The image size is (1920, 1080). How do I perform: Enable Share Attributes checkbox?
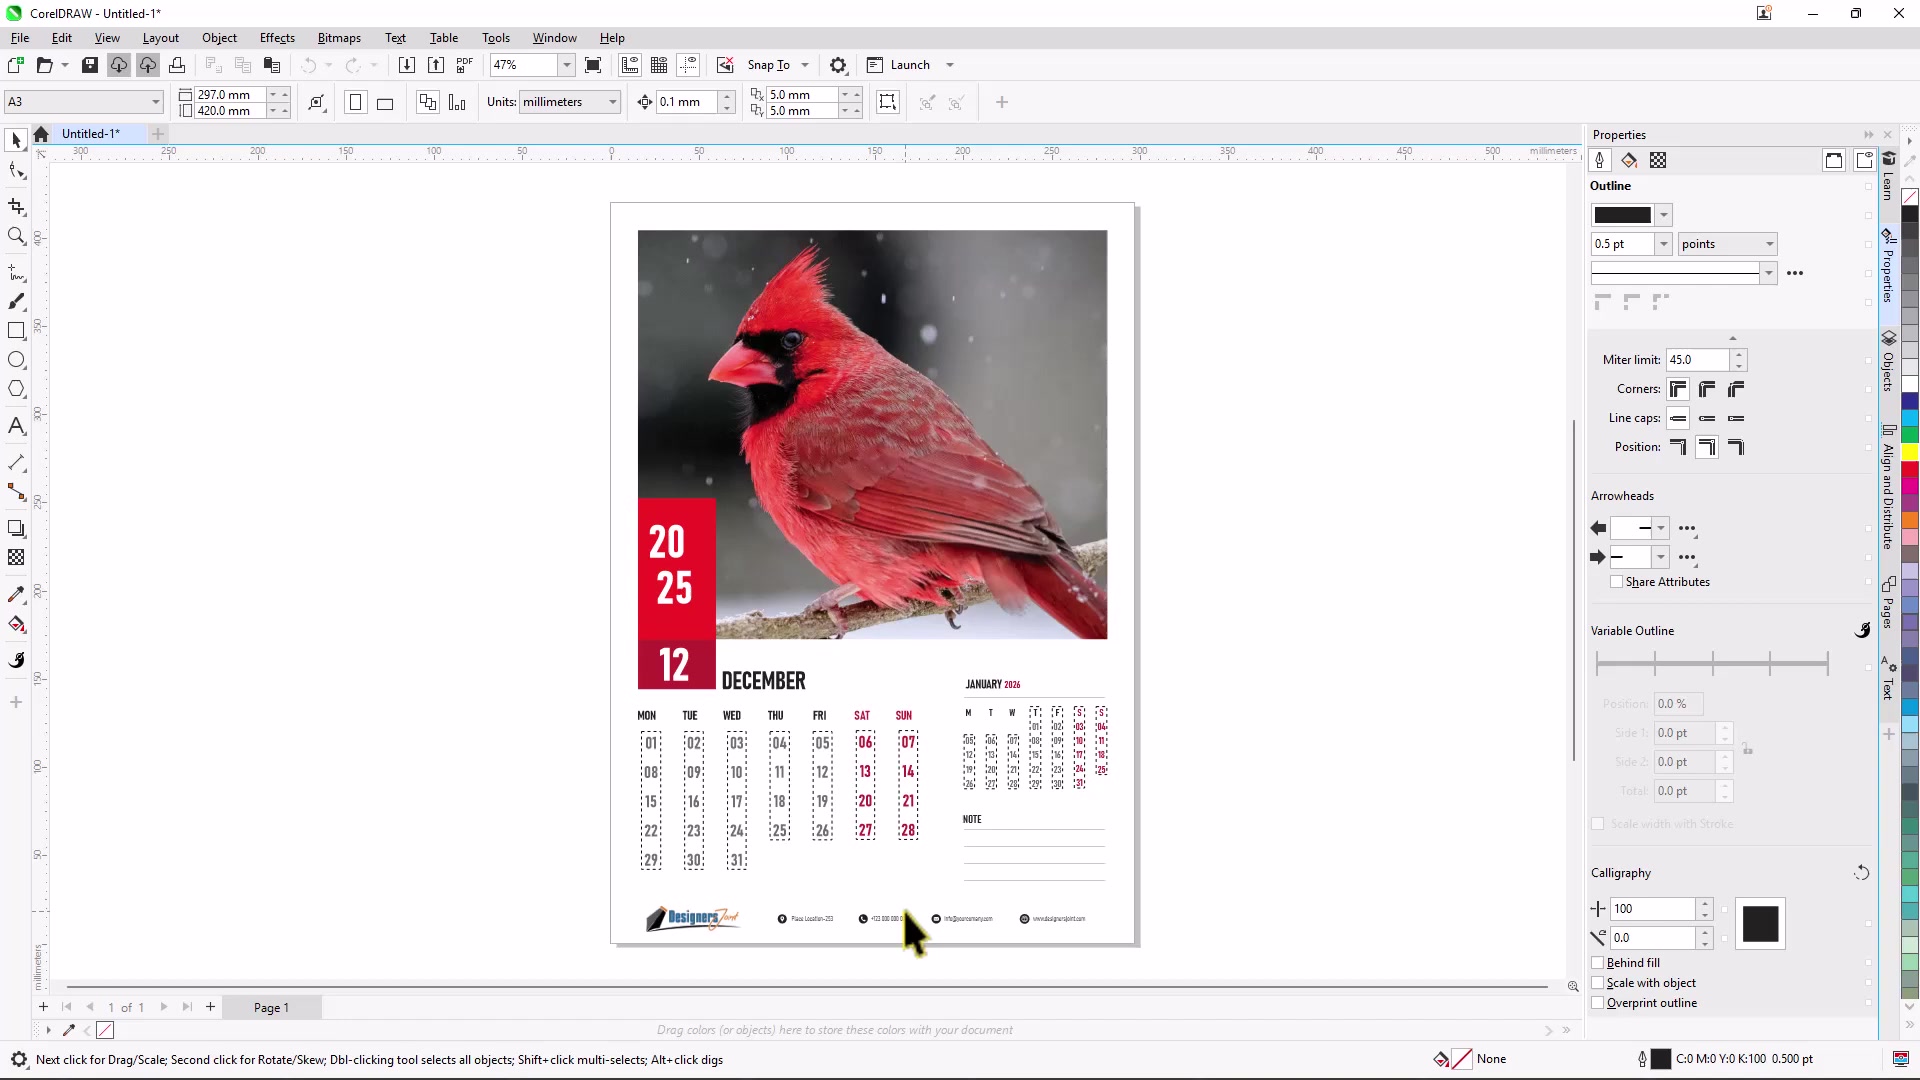click(x=1616, y=582)
